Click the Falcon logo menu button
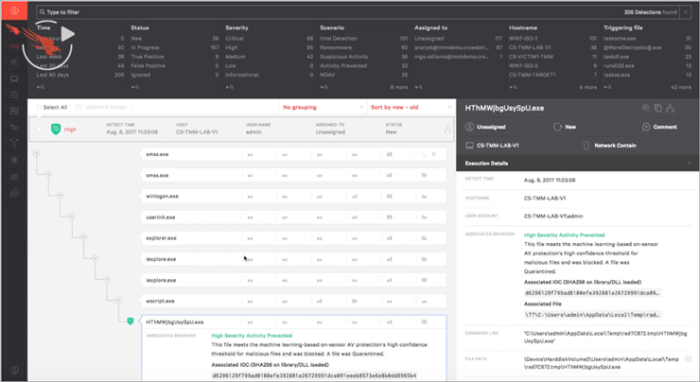Viewport: 700px width, 382px height. [14, 11]
